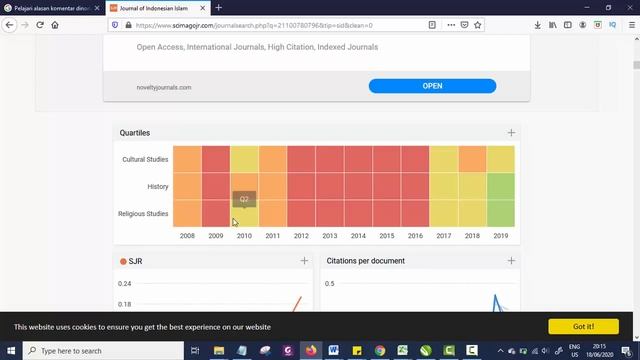Save page to Pocket
The image size is (640, 360).
pos(464,25)
